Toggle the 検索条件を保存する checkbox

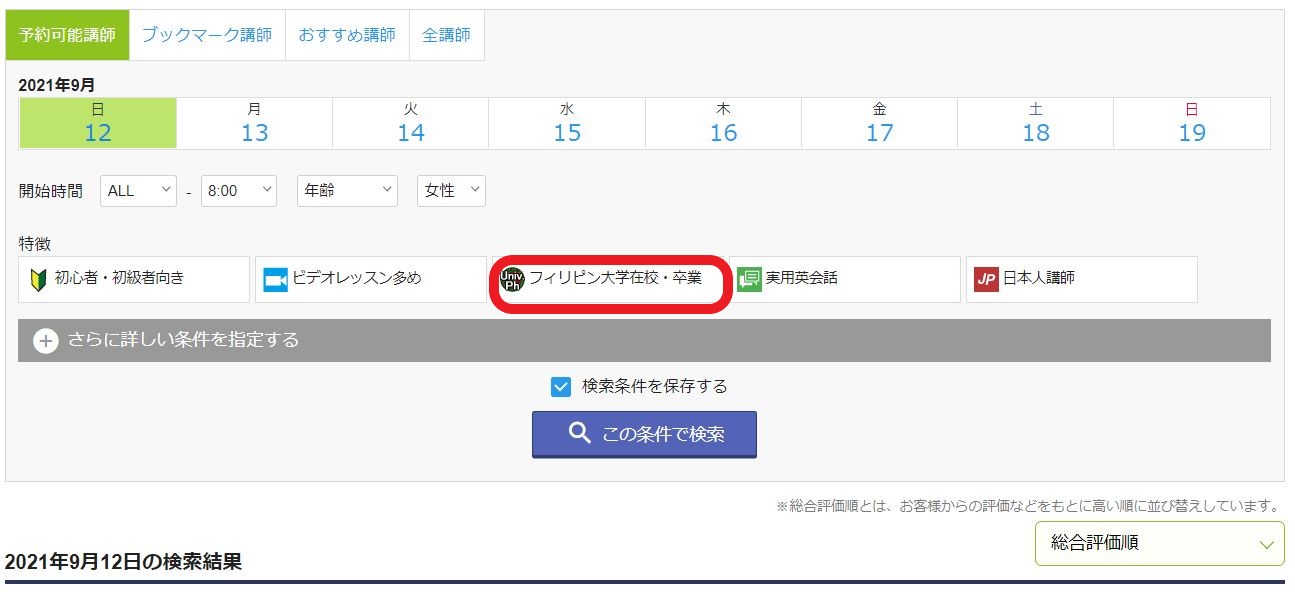(561, 386)
